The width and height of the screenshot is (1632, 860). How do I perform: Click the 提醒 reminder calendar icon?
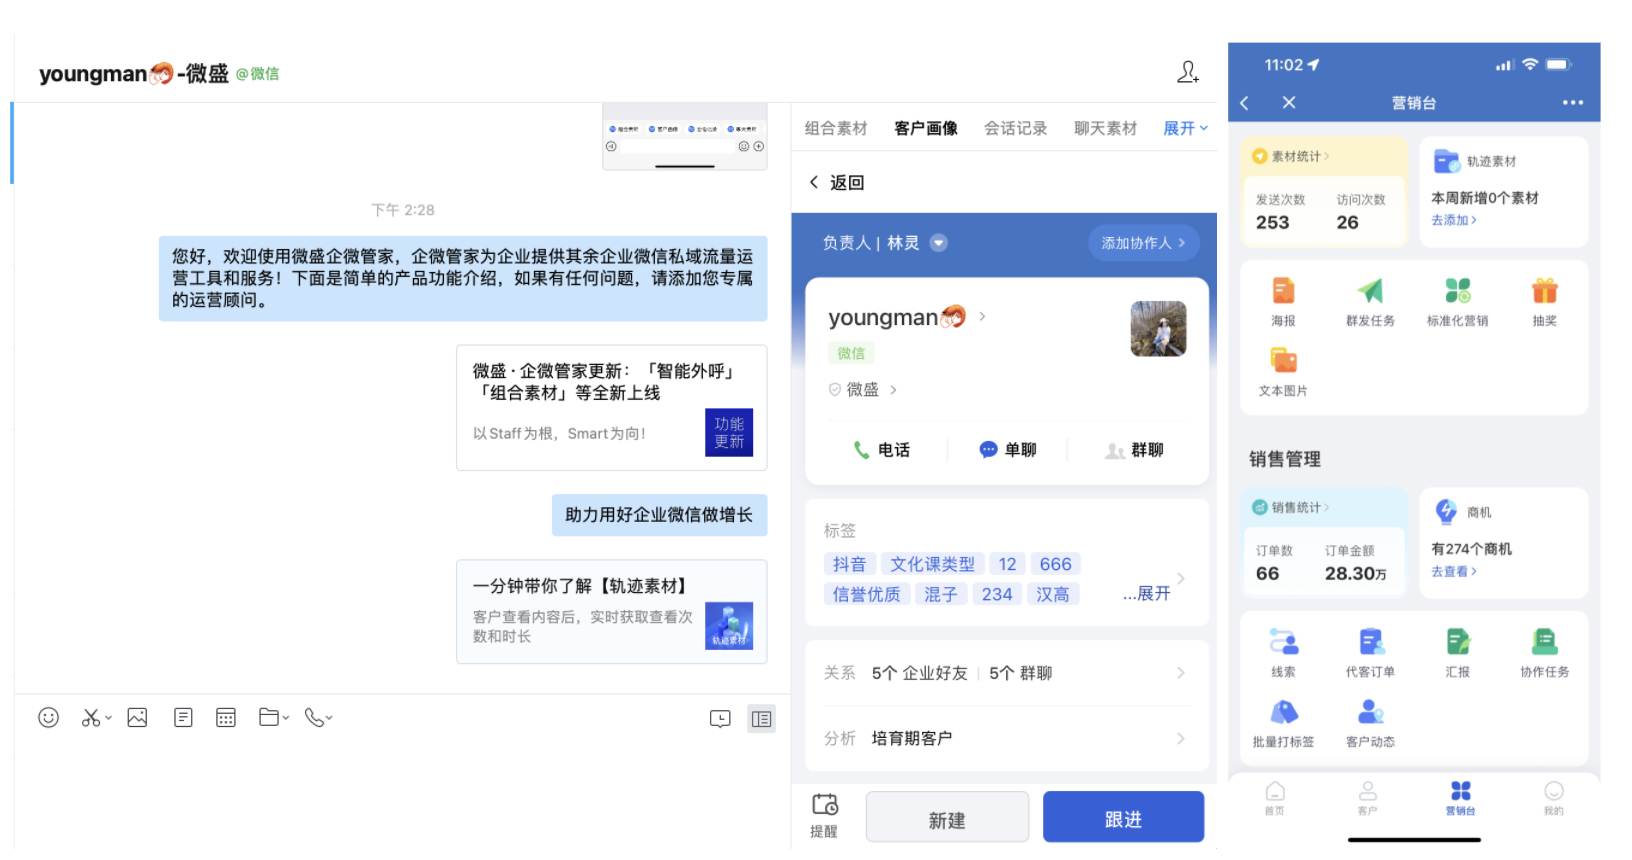pos(824,806)
